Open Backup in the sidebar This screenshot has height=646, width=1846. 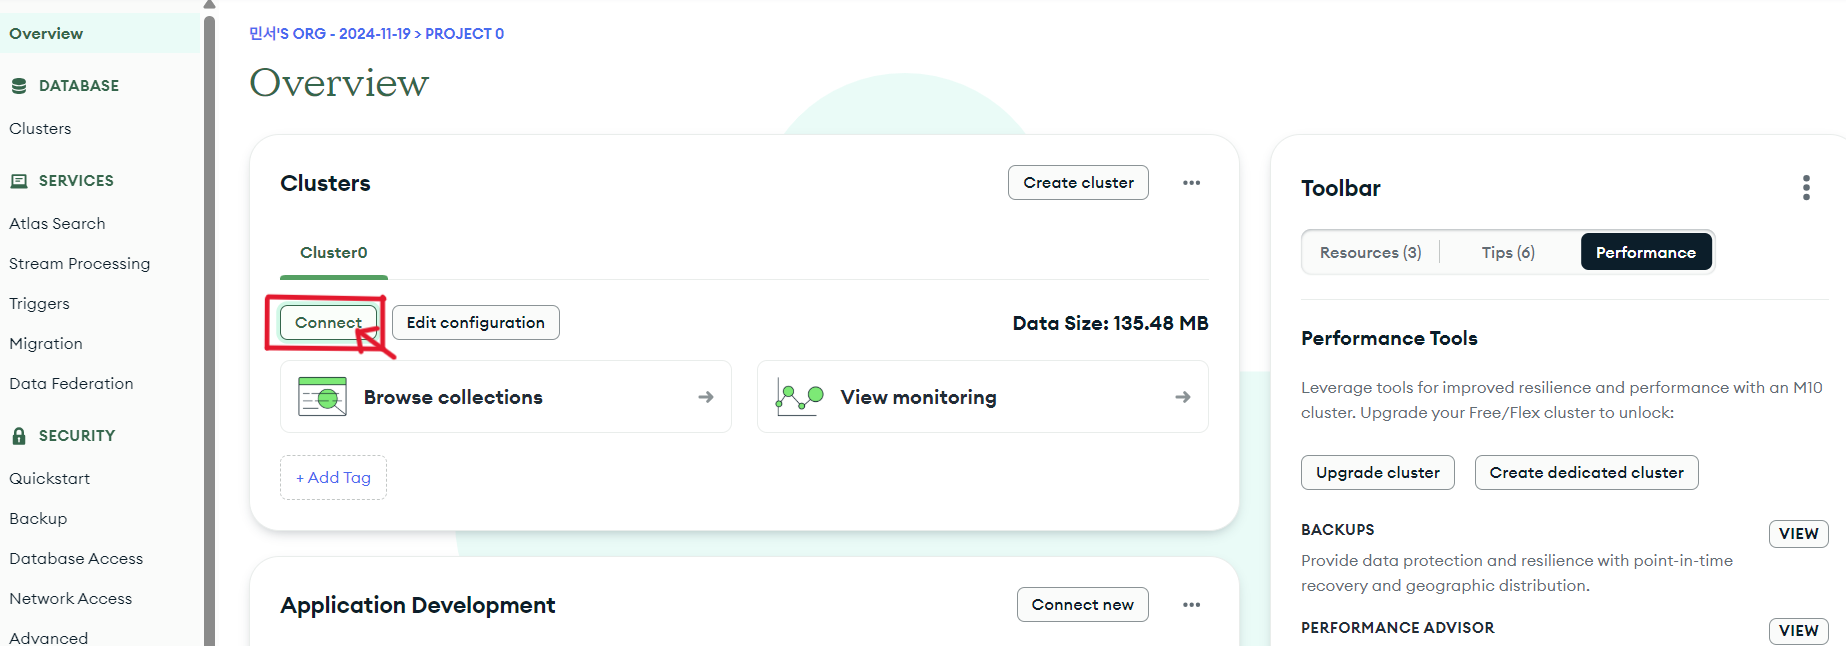(38, 519)
